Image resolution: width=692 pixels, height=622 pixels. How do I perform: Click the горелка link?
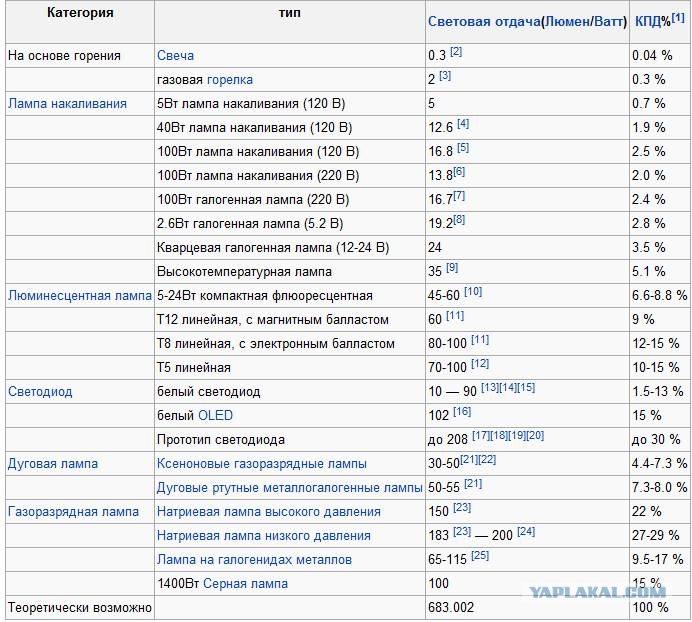[229, 80]
